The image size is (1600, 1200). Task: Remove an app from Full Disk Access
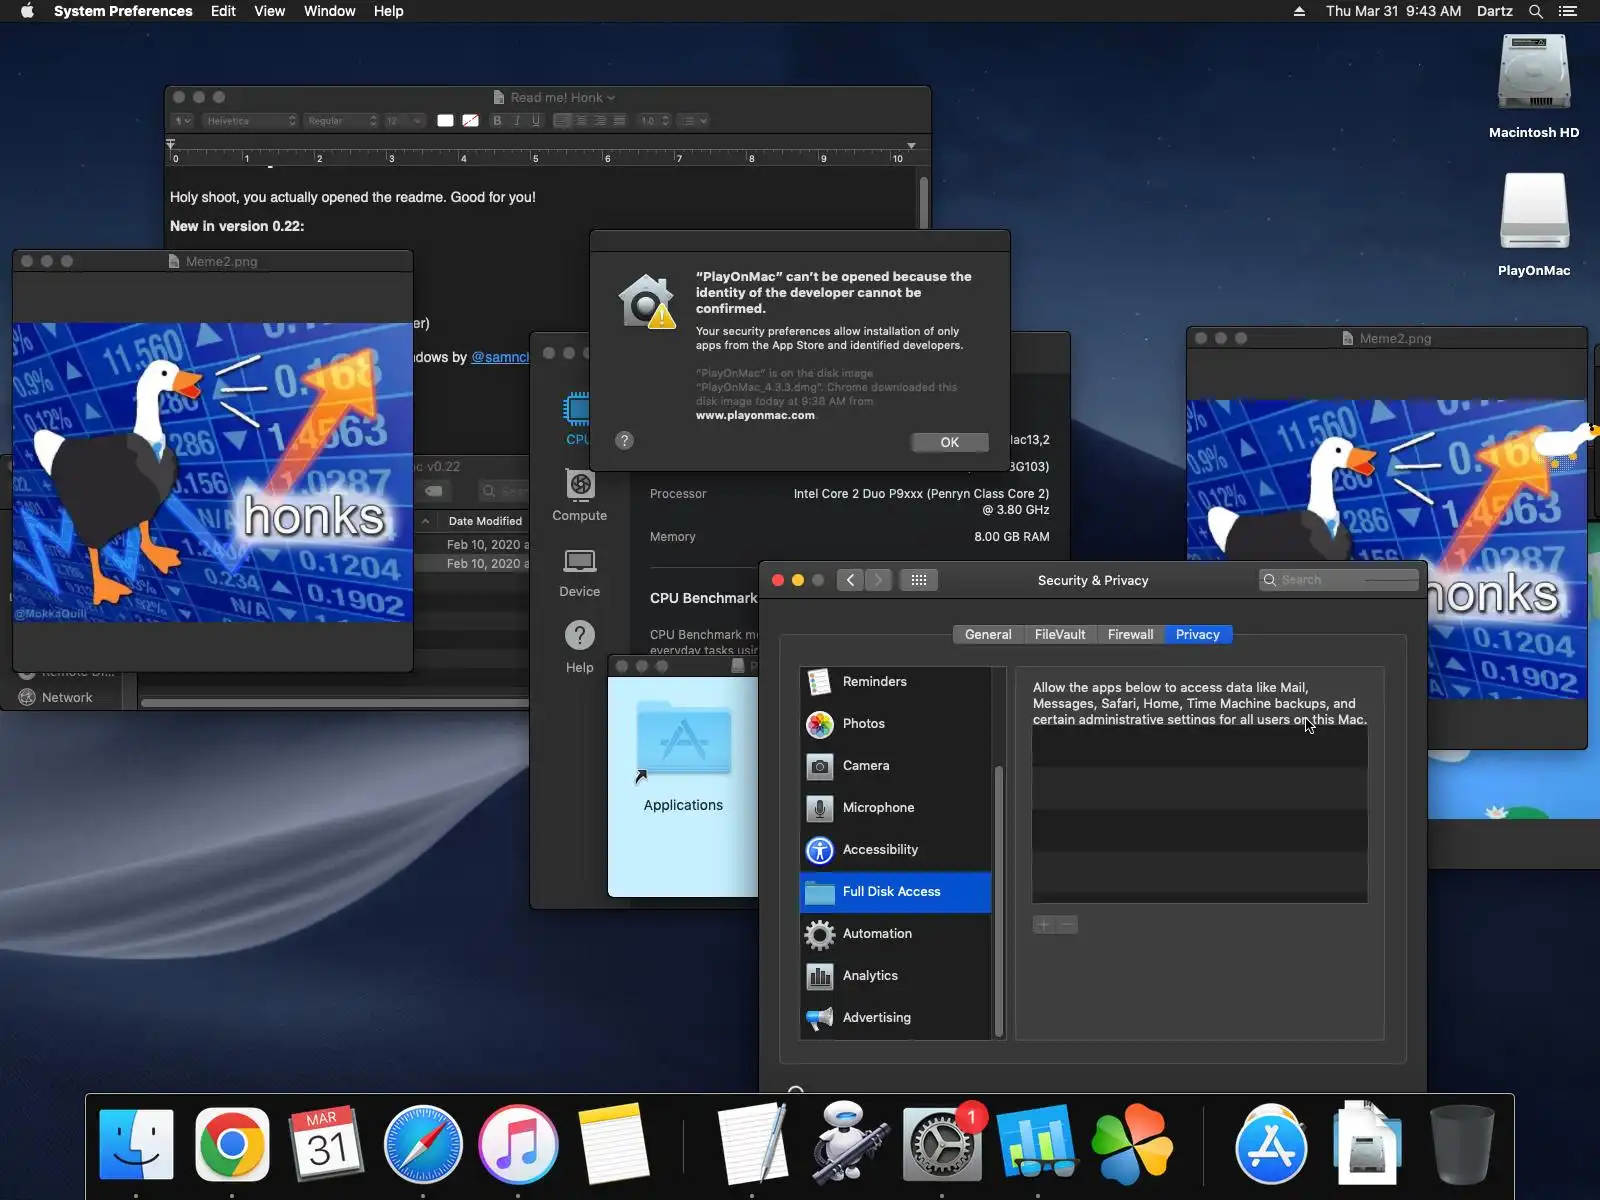(x=1067, y=925)
